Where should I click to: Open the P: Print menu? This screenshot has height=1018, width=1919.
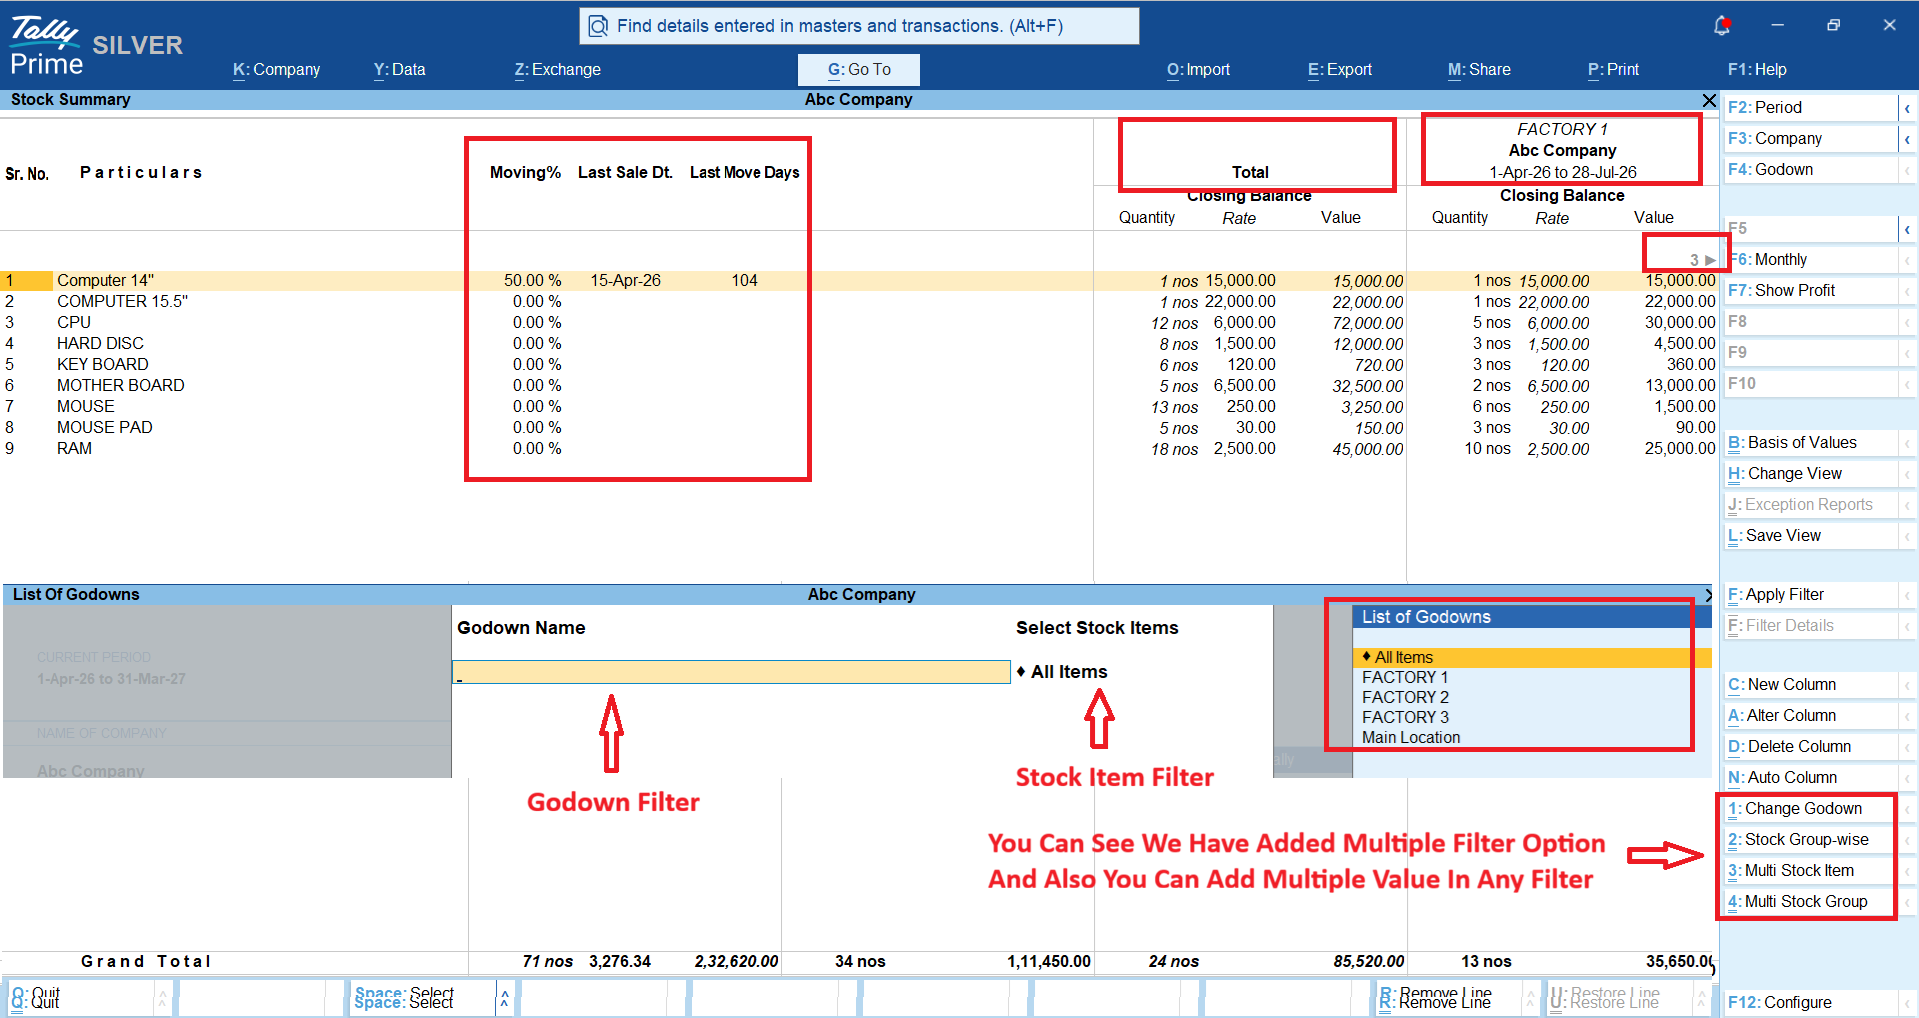pos(1613,70)
